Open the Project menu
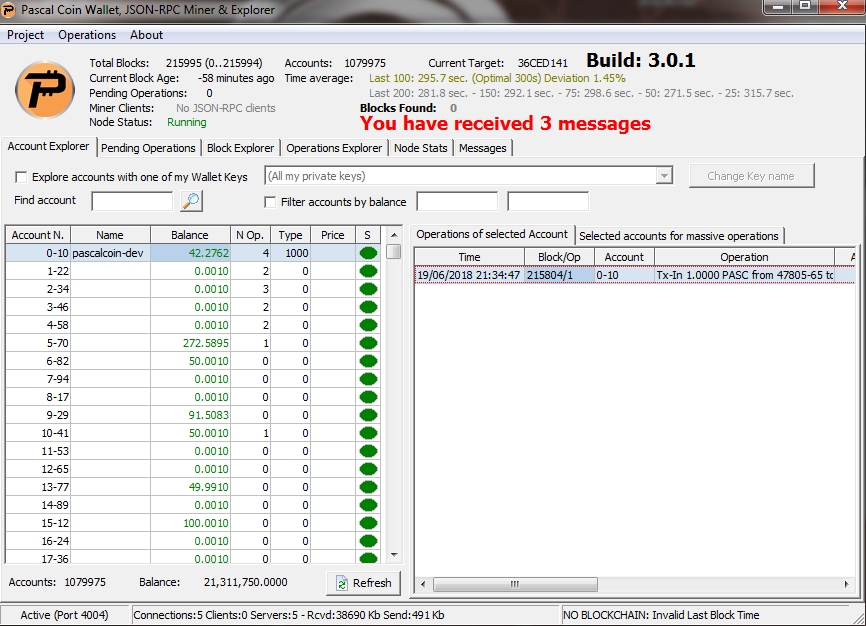The image size is (866, 626). pyautogui.click(x=25, y=35)
